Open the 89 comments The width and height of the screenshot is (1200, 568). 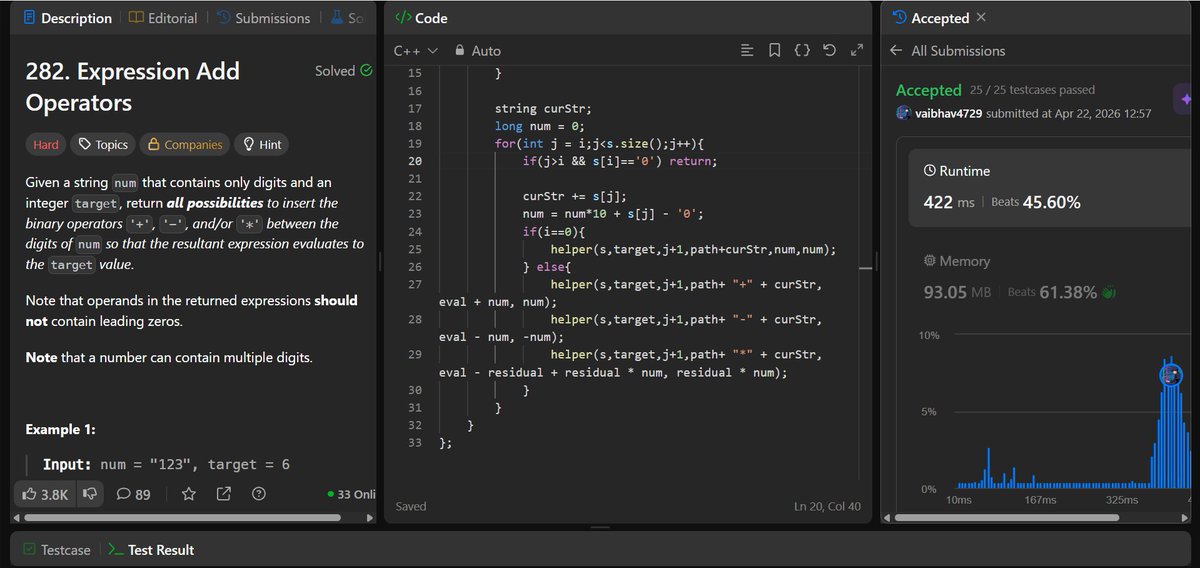(x=133, y=494)
